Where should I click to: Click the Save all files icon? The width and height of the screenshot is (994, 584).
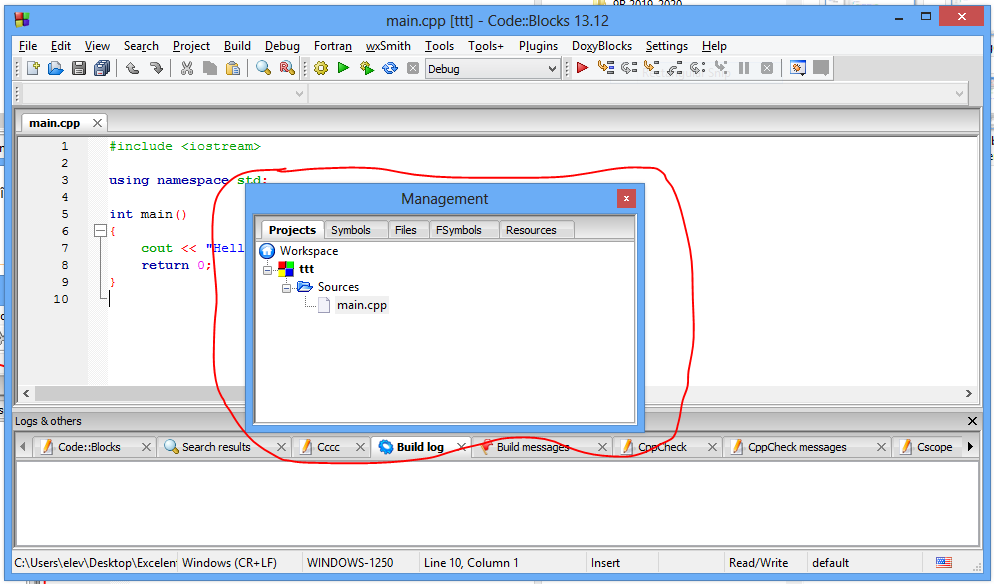102,68
